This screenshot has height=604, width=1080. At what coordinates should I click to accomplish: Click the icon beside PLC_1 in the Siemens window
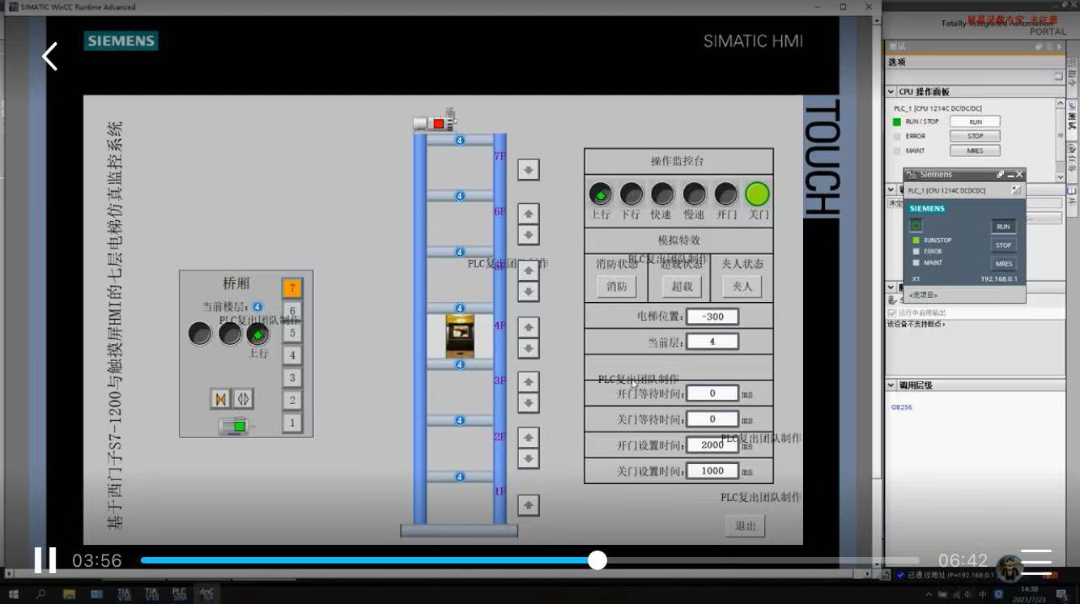click(x=1016, y=190)
